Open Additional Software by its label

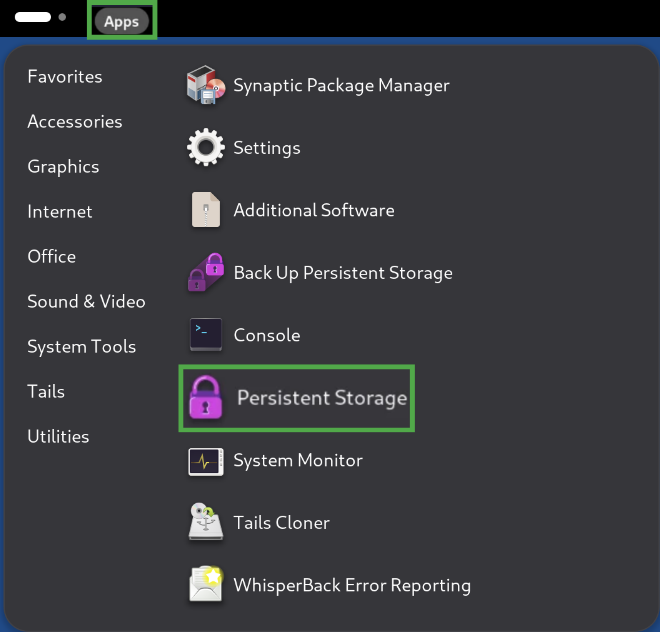314,210
